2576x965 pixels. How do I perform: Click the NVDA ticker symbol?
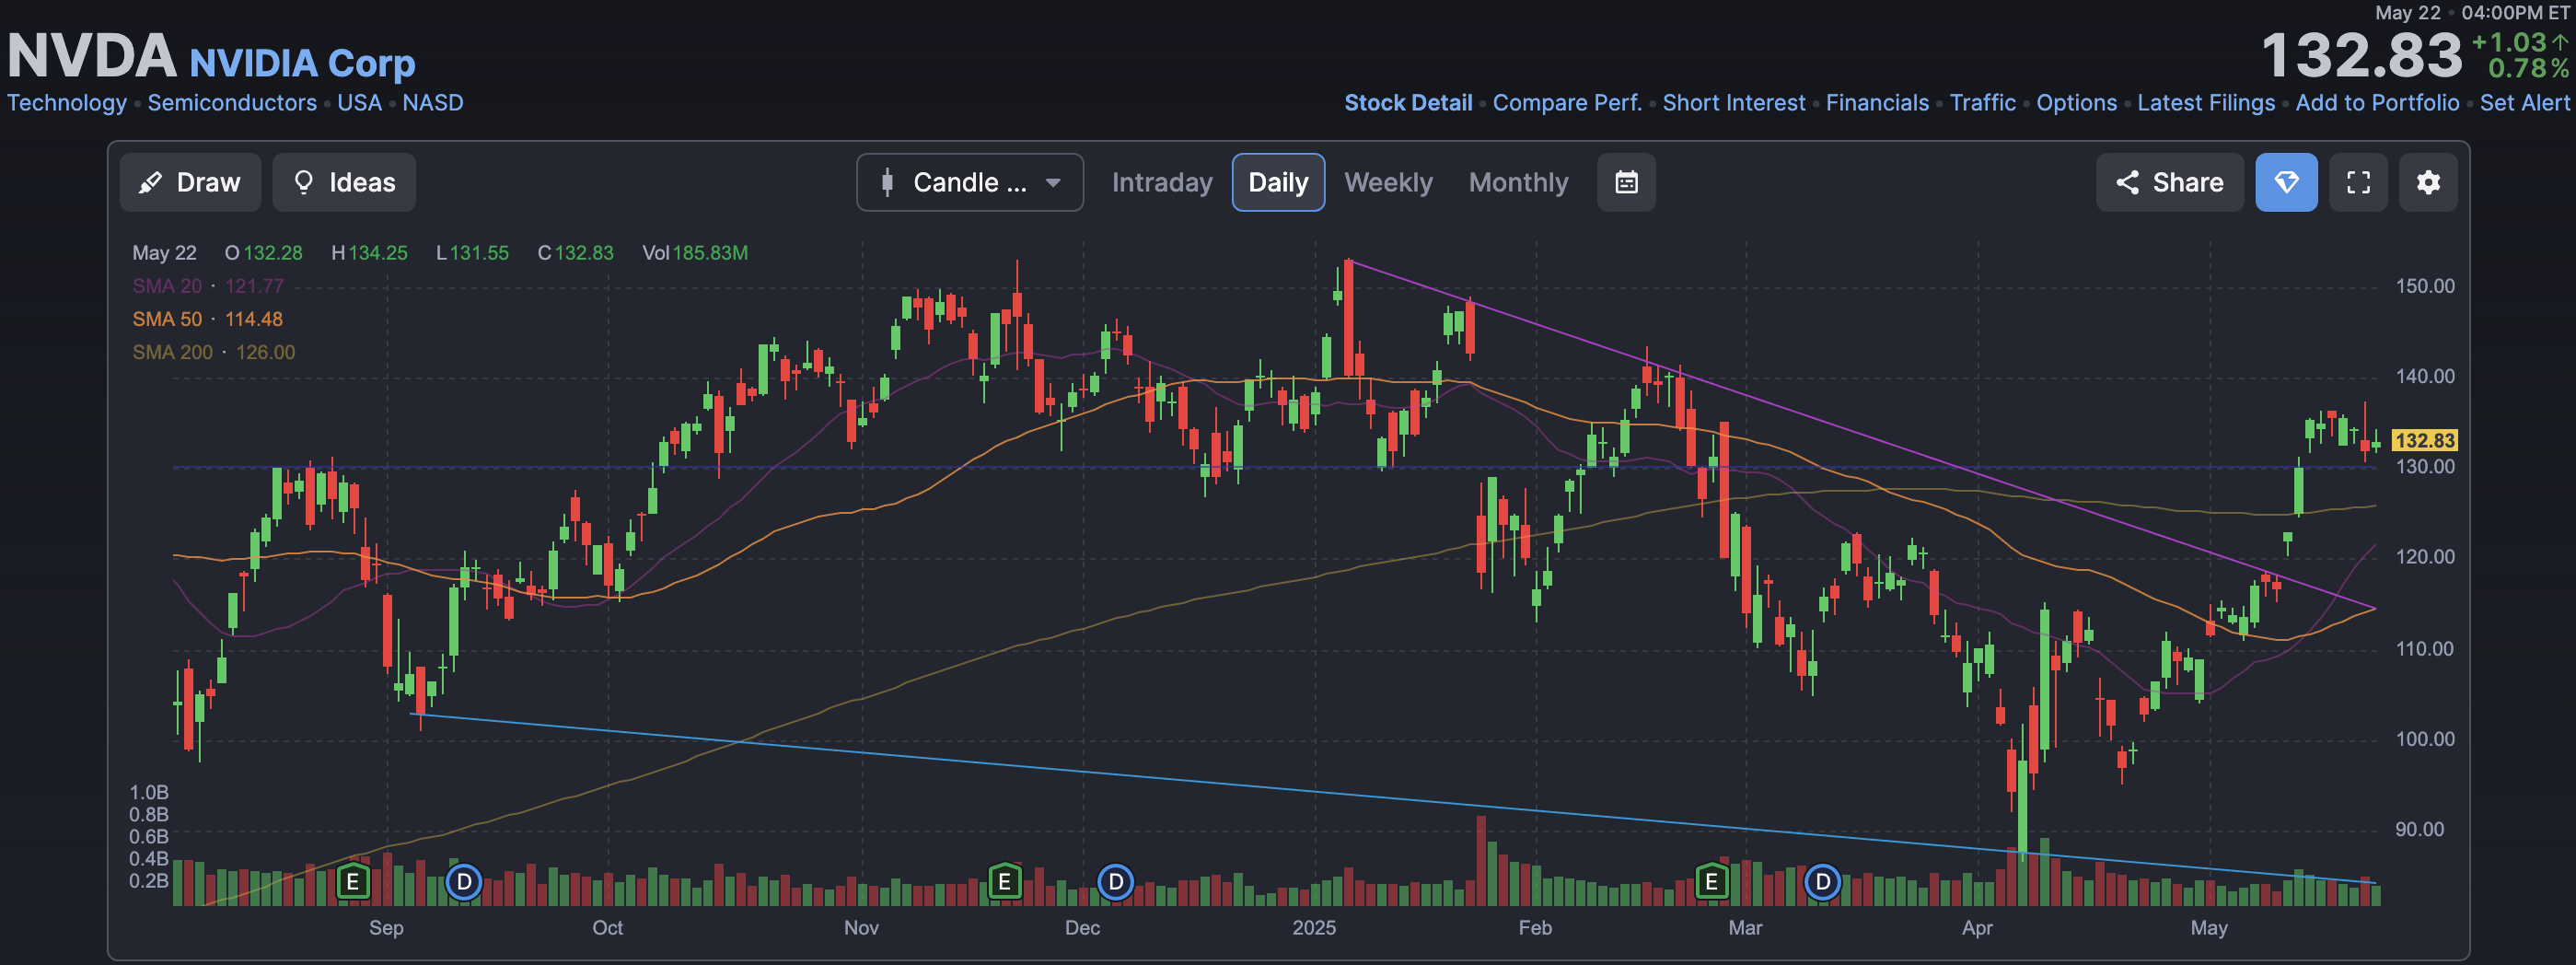point(91,55)
